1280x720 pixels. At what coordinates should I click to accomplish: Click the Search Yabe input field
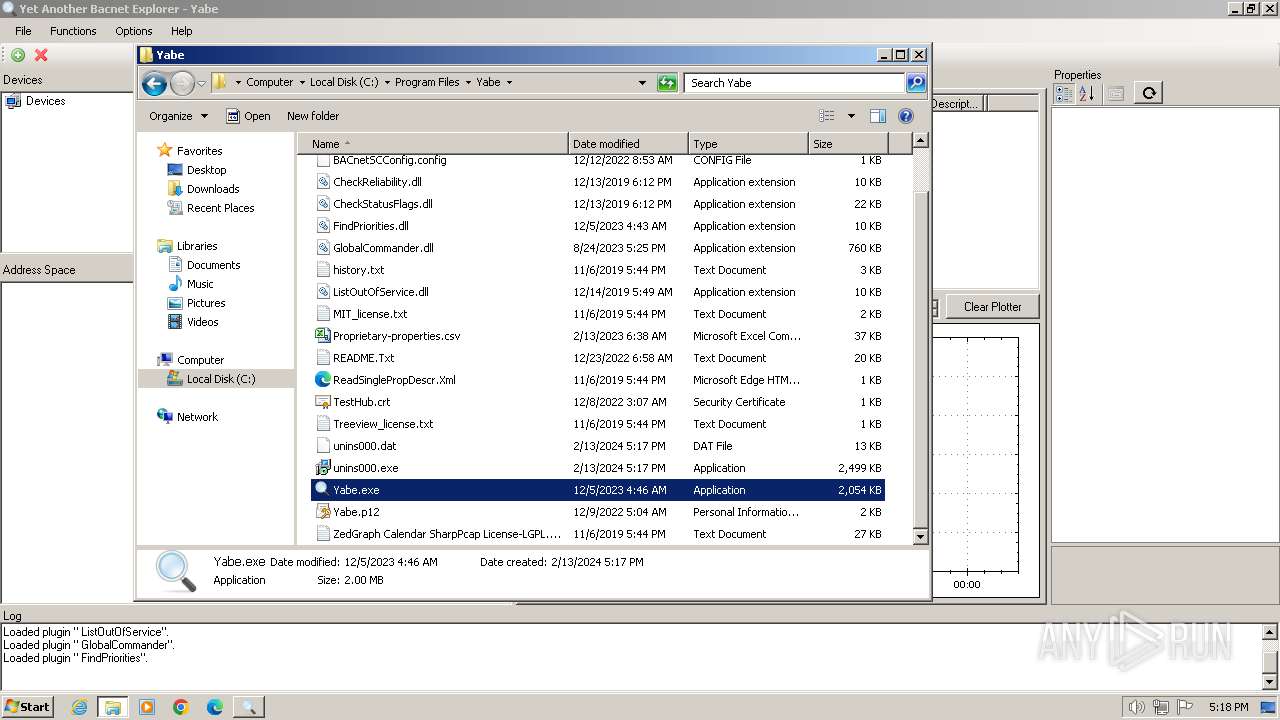(795, 83)
